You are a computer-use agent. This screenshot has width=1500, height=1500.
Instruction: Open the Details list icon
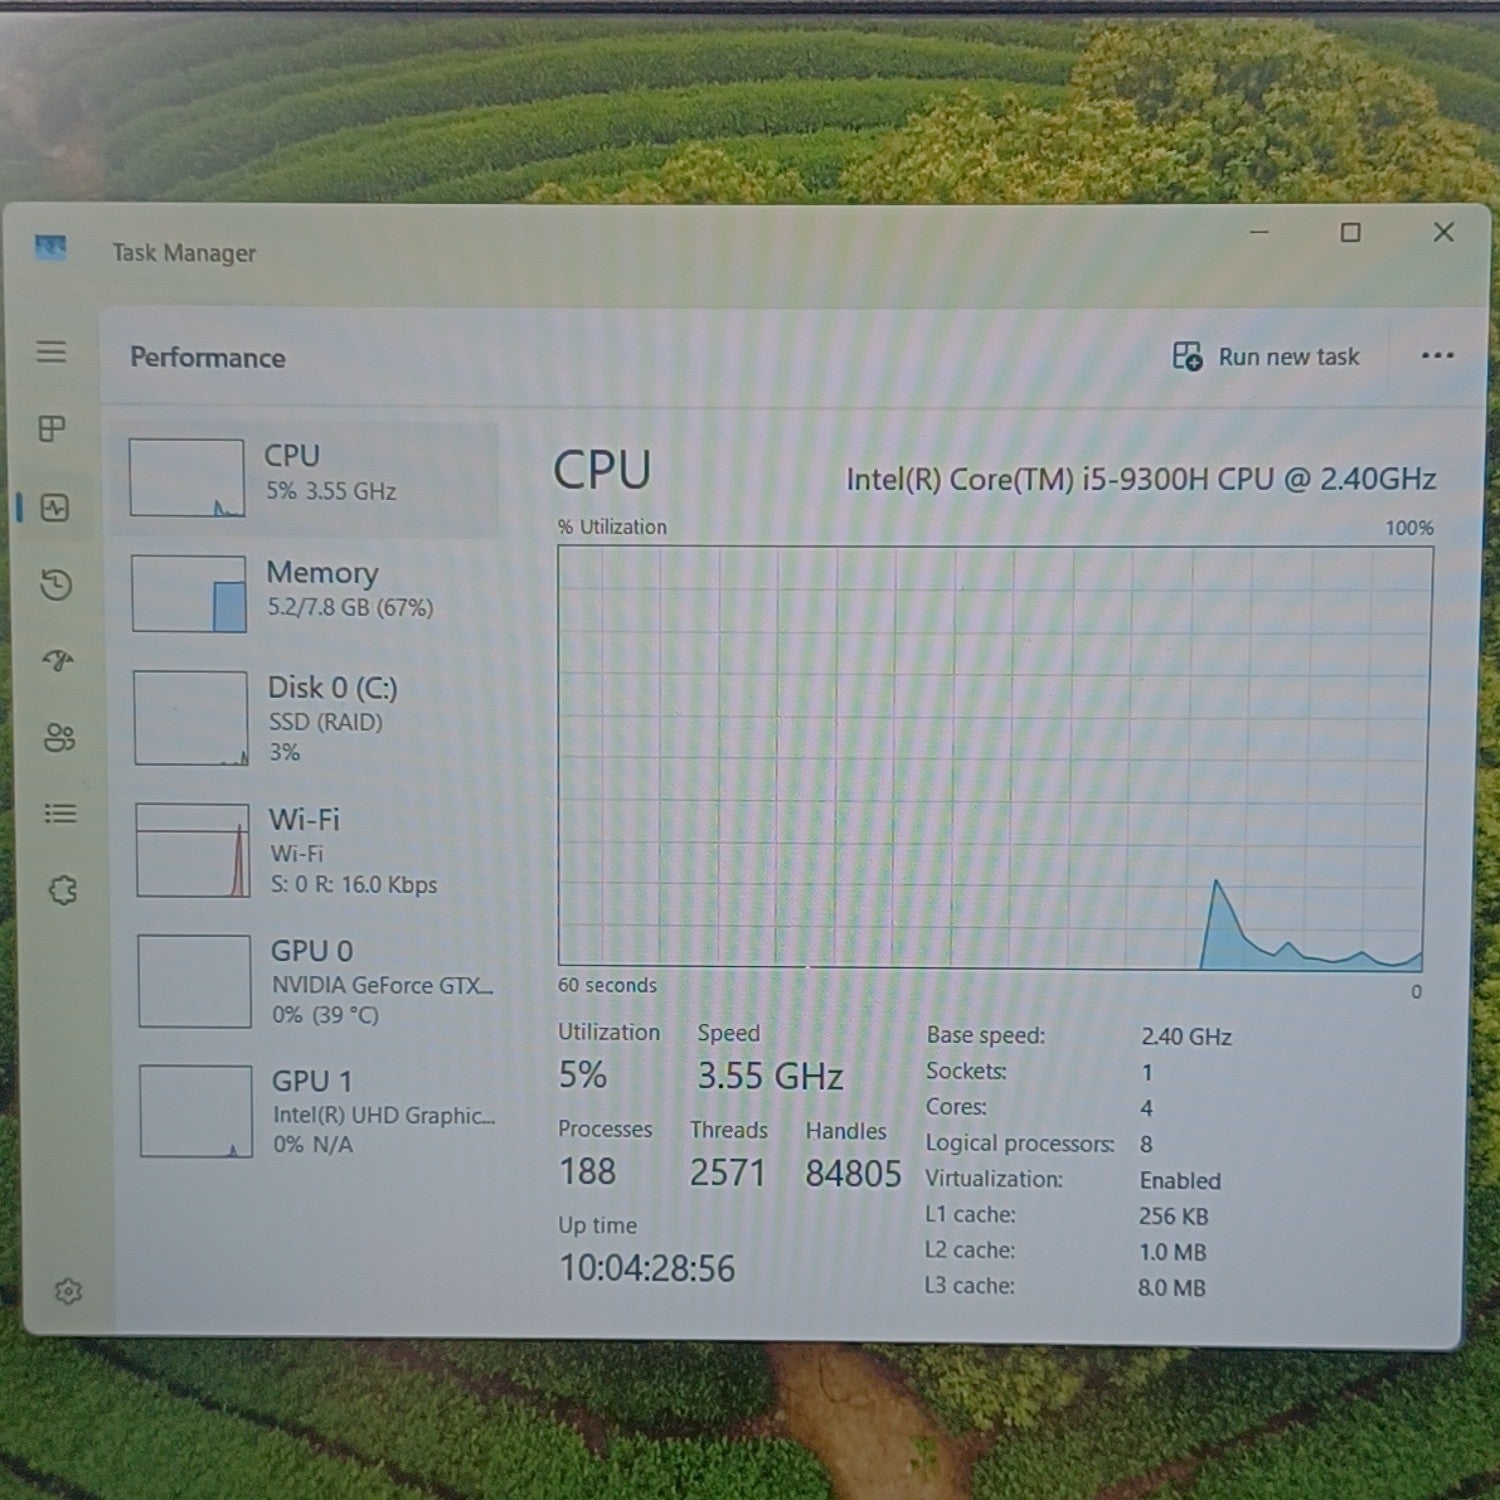(x=60, y=813)
